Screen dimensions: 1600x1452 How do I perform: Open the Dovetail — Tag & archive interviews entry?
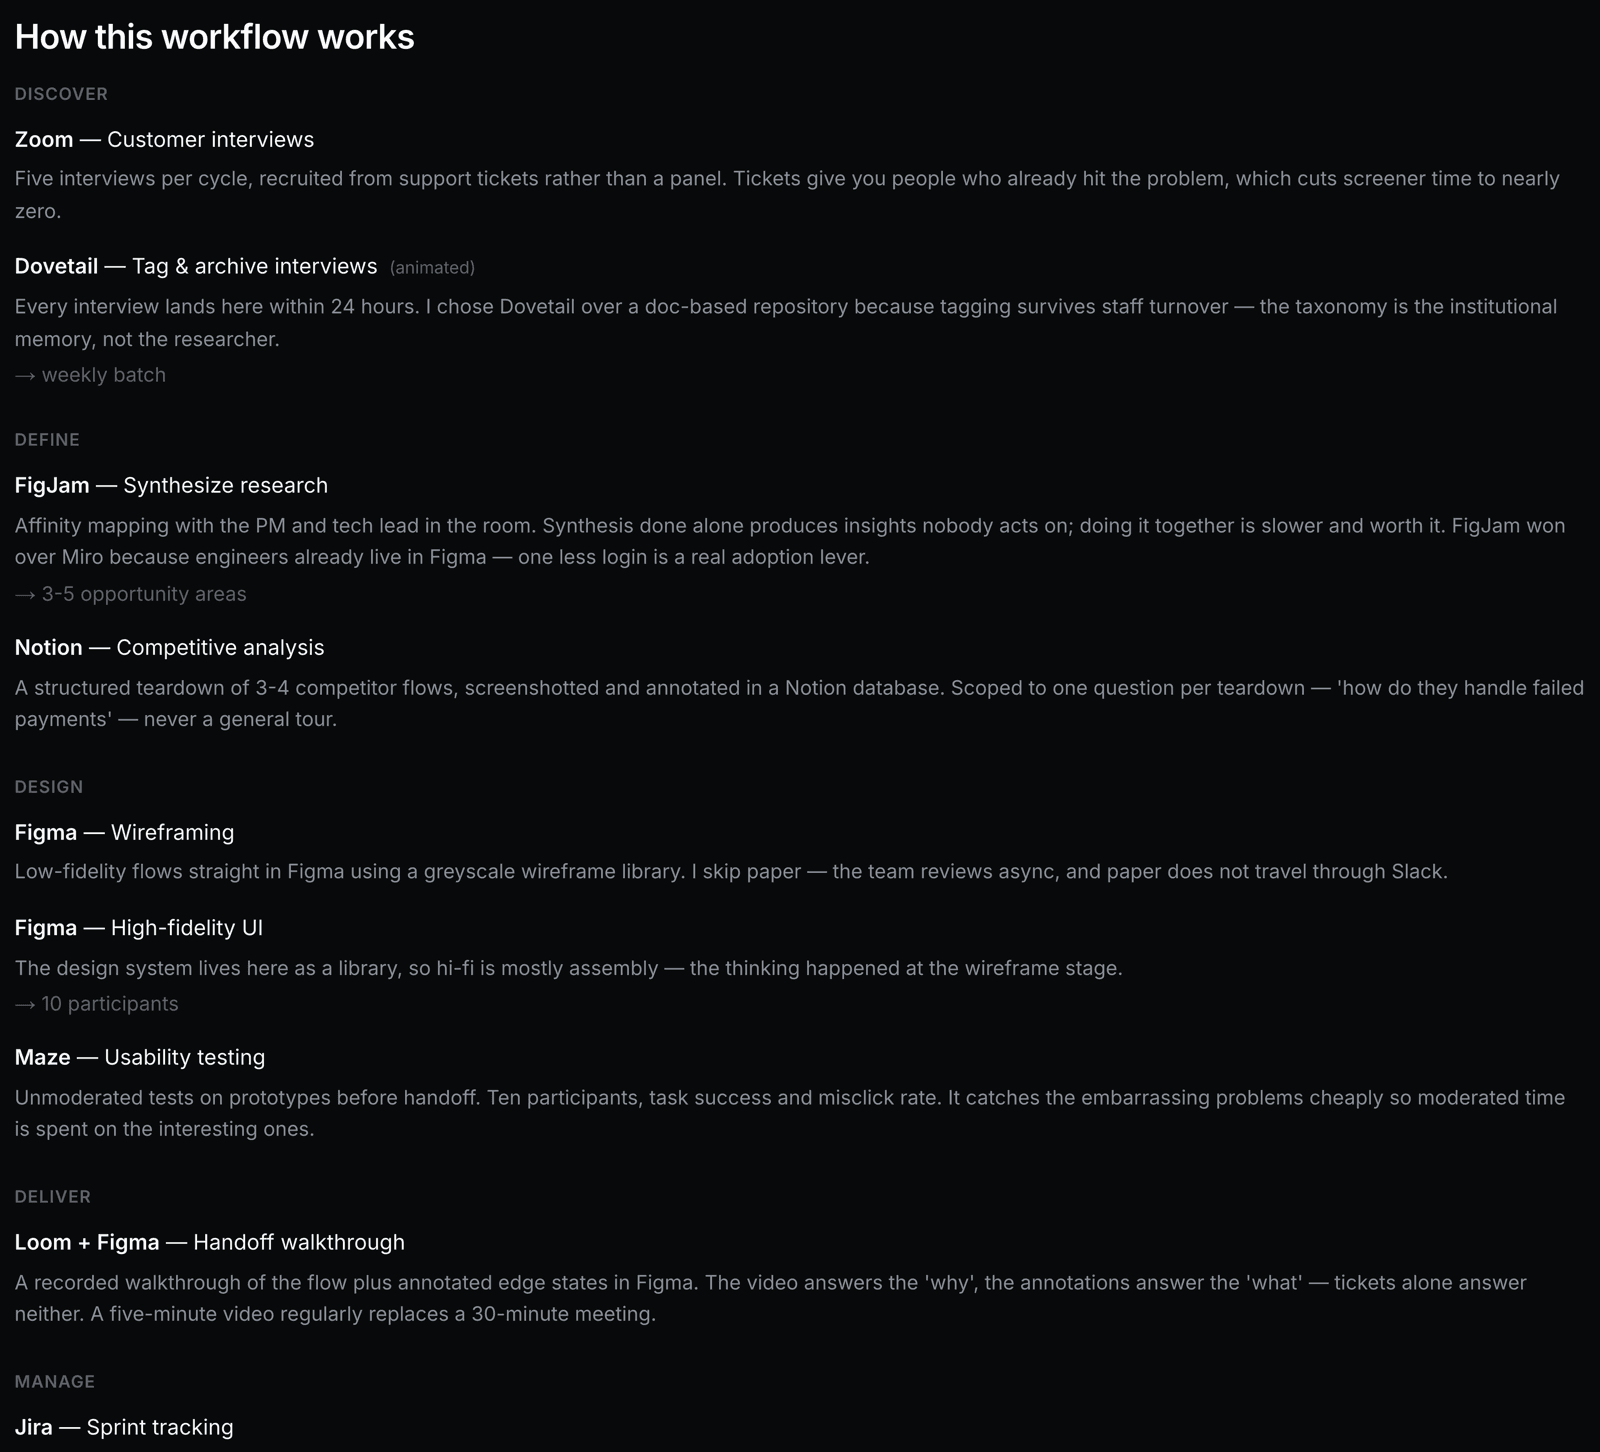(196, 266)
